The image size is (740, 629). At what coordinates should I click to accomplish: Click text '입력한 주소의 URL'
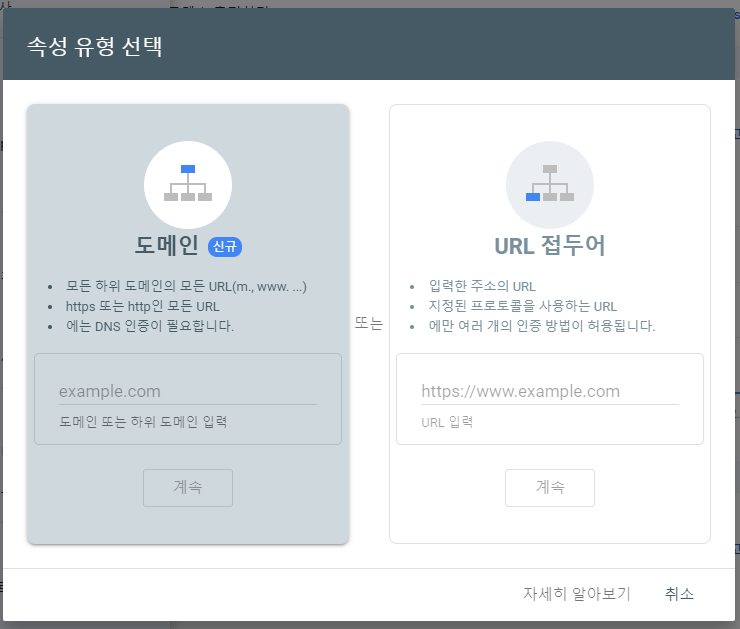482,286
